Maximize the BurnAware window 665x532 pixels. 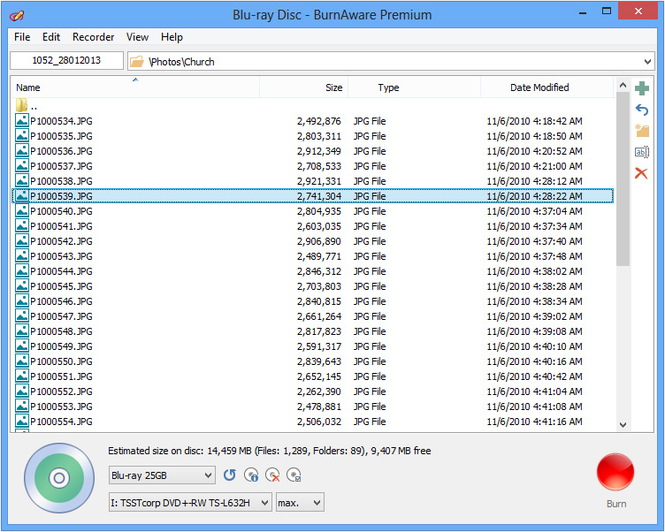(606, 11)
